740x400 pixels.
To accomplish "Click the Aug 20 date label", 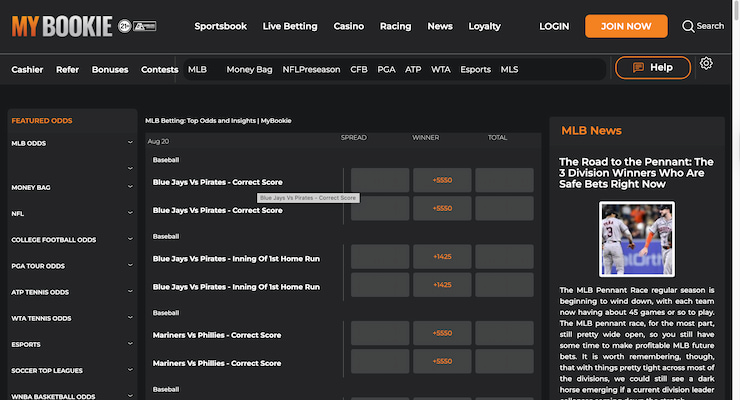I will 158,141.
